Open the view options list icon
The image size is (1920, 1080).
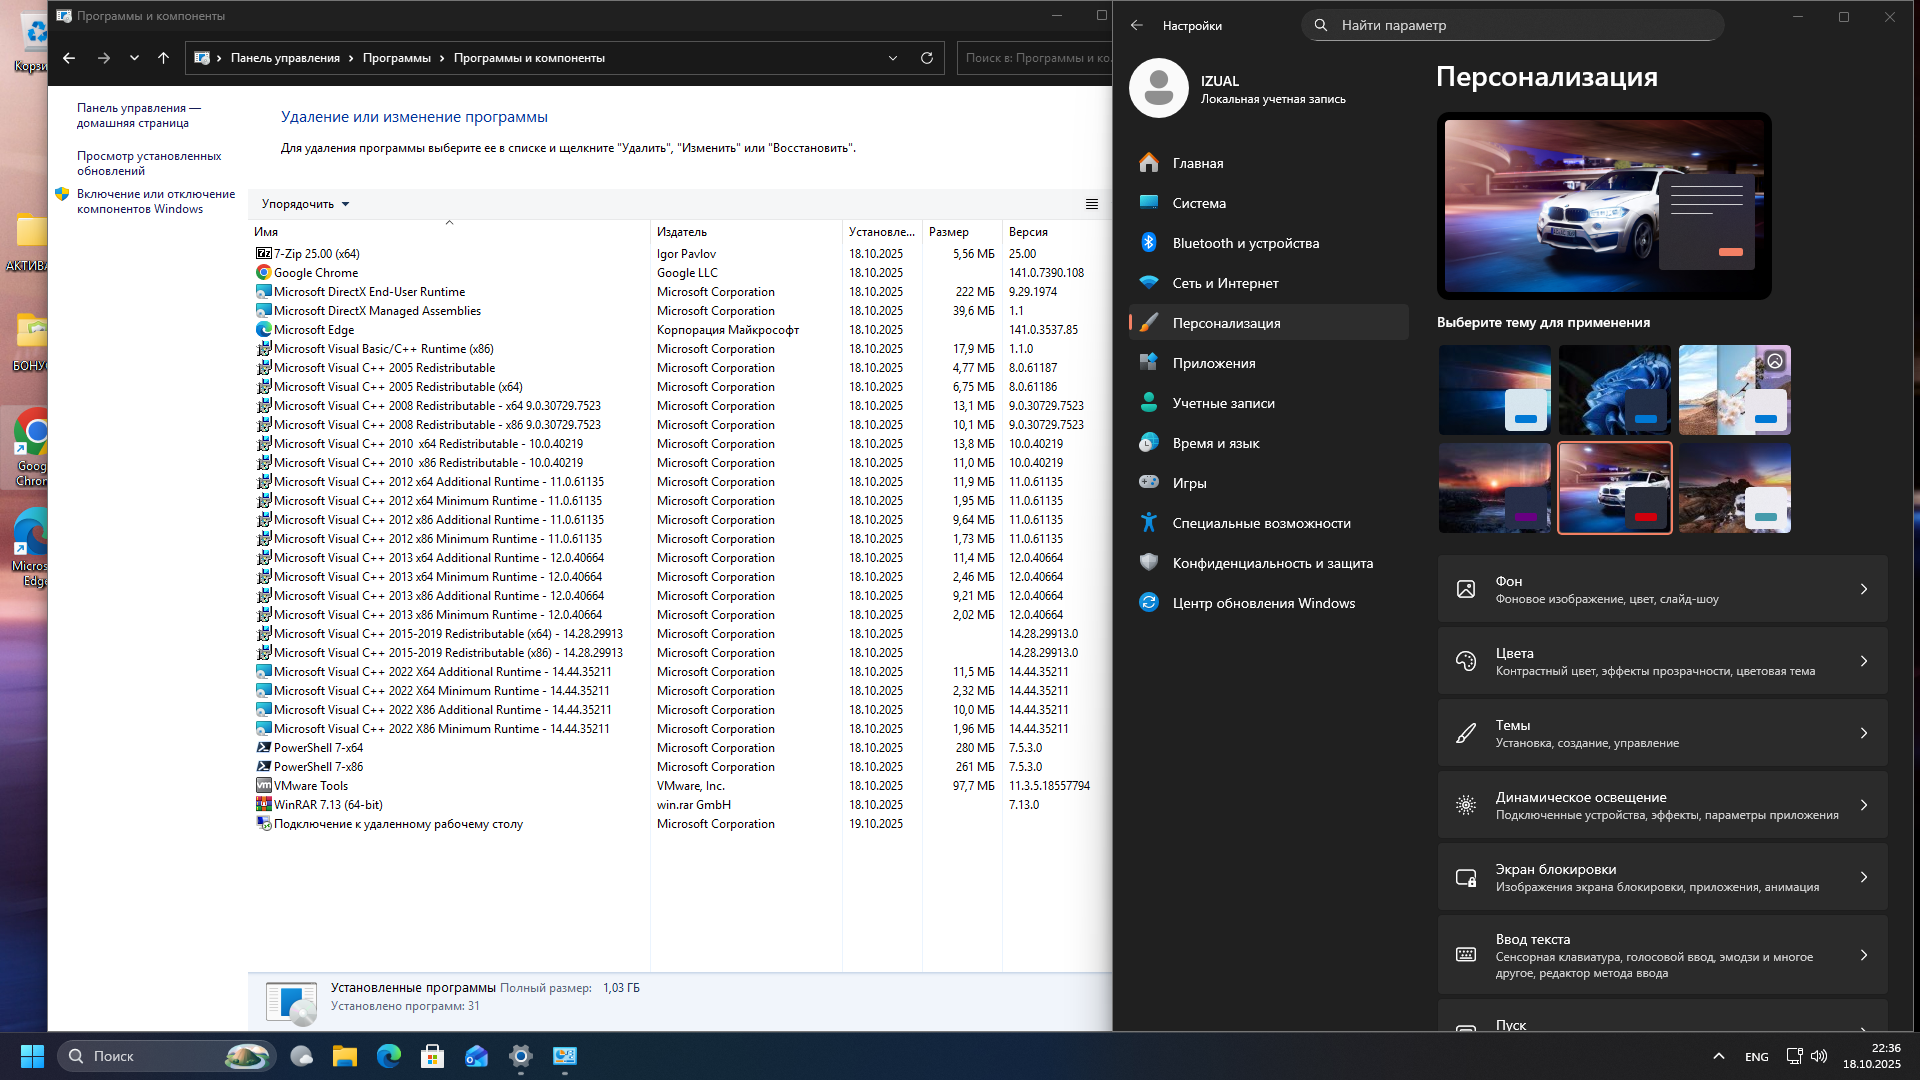coord(1091,204)
